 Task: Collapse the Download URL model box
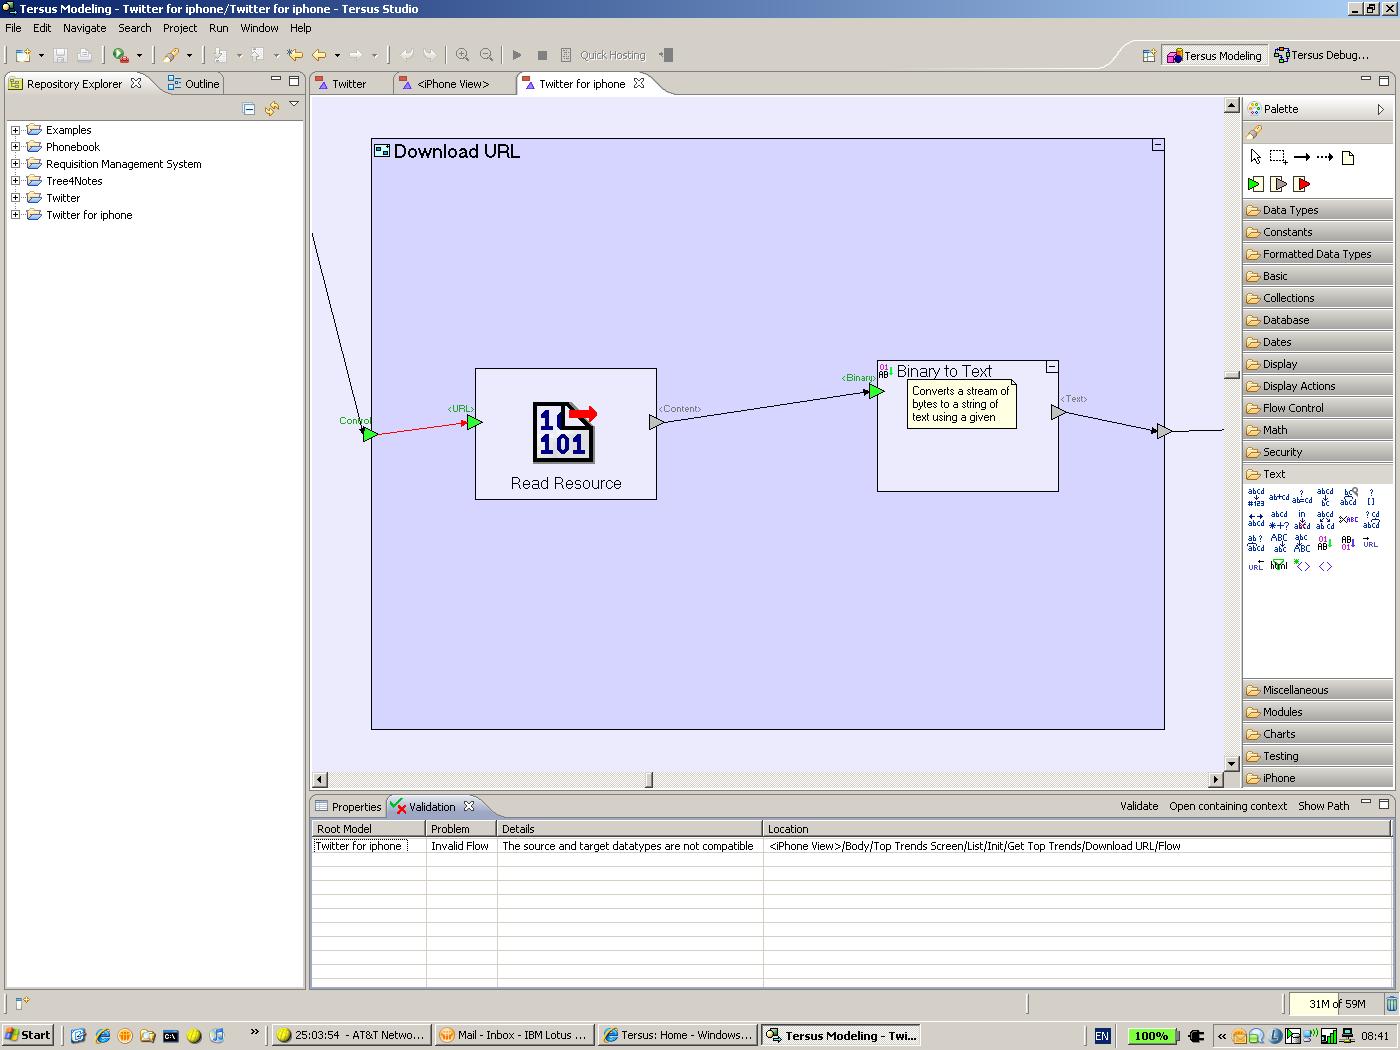(1157, 145)
